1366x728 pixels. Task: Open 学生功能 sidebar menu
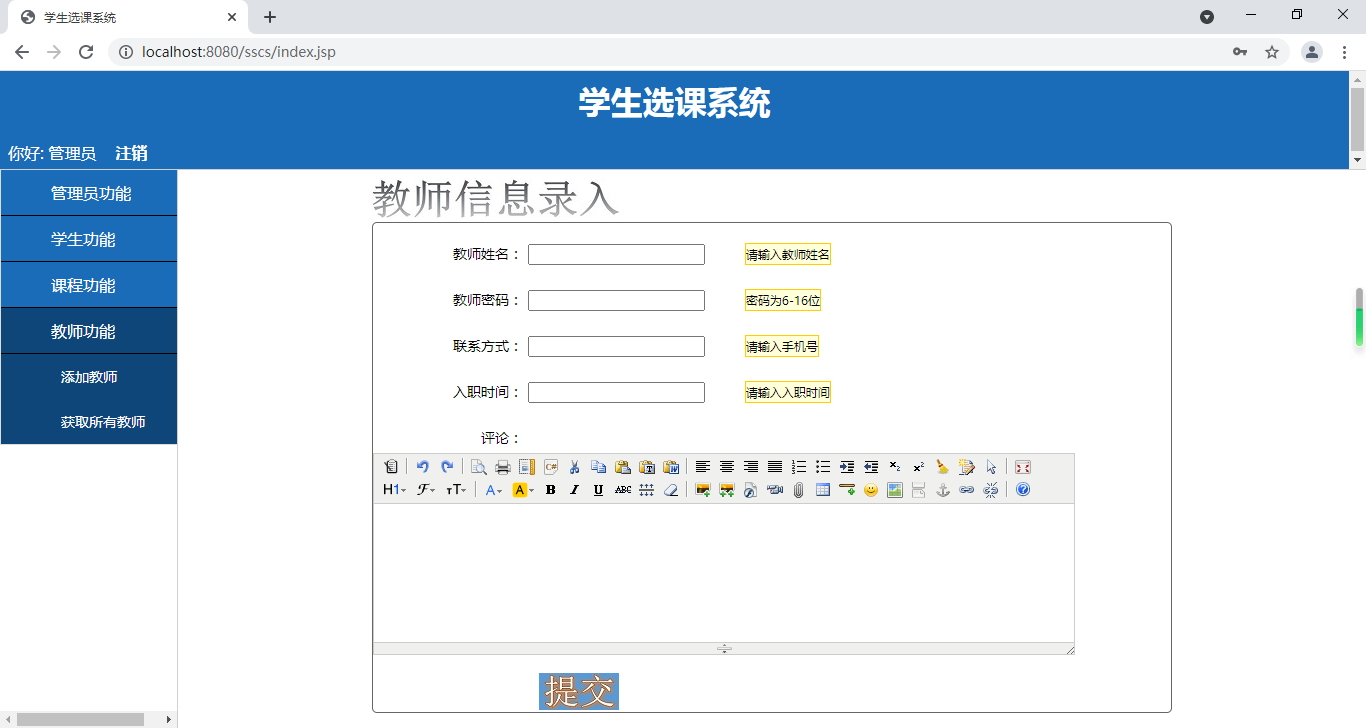click(89, 239)
